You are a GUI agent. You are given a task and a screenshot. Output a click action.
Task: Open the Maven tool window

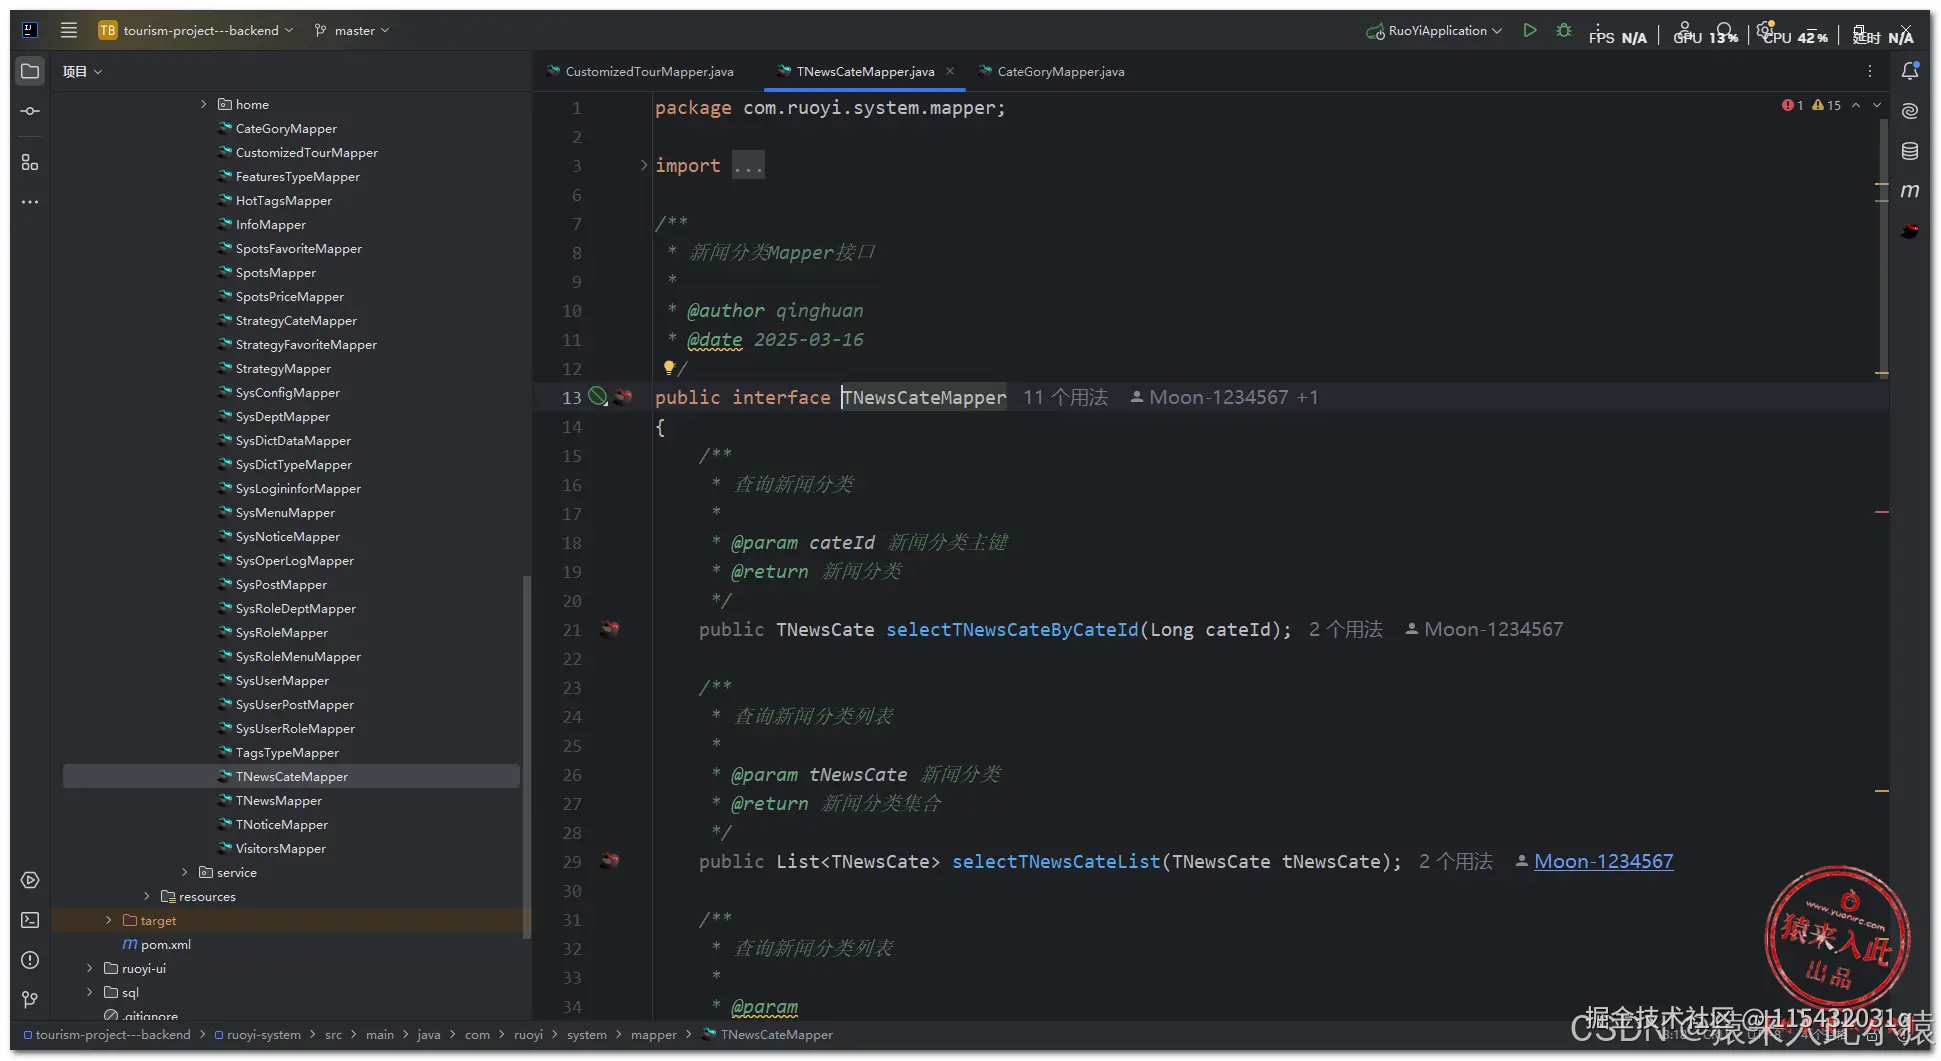coord(1910,190)
